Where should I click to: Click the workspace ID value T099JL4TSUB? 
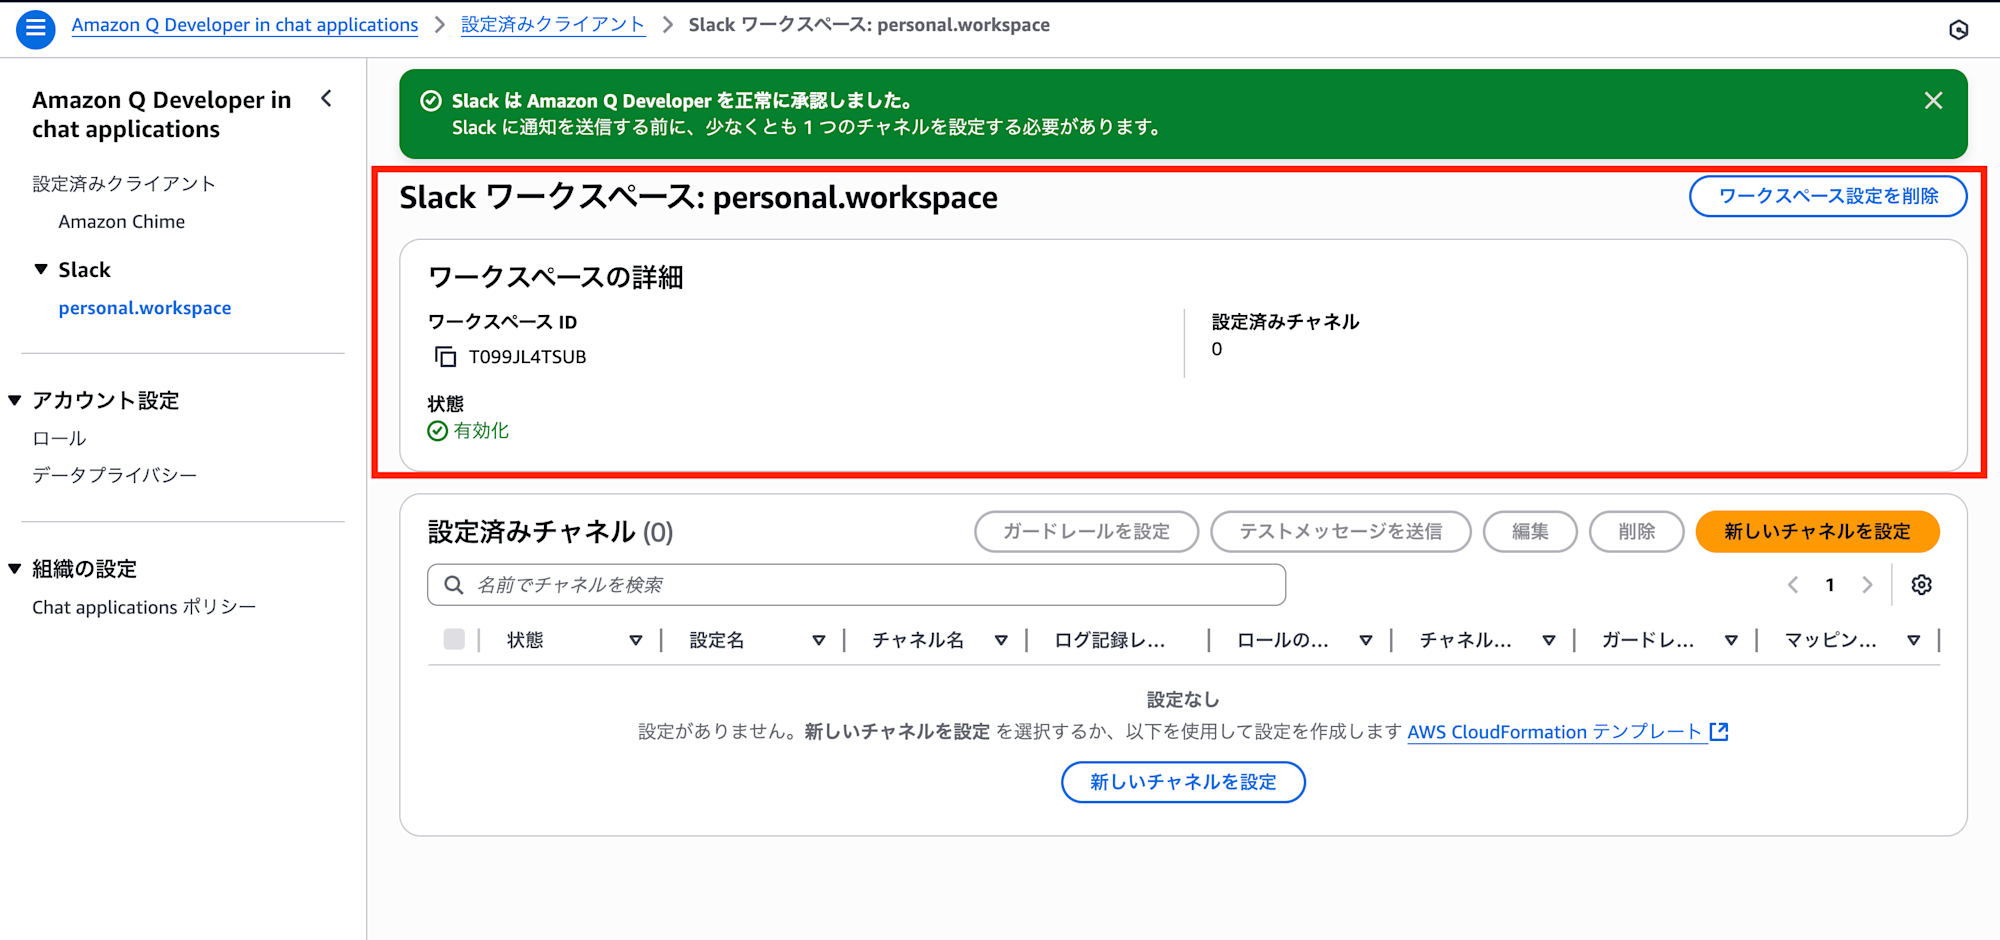(528, 357)
